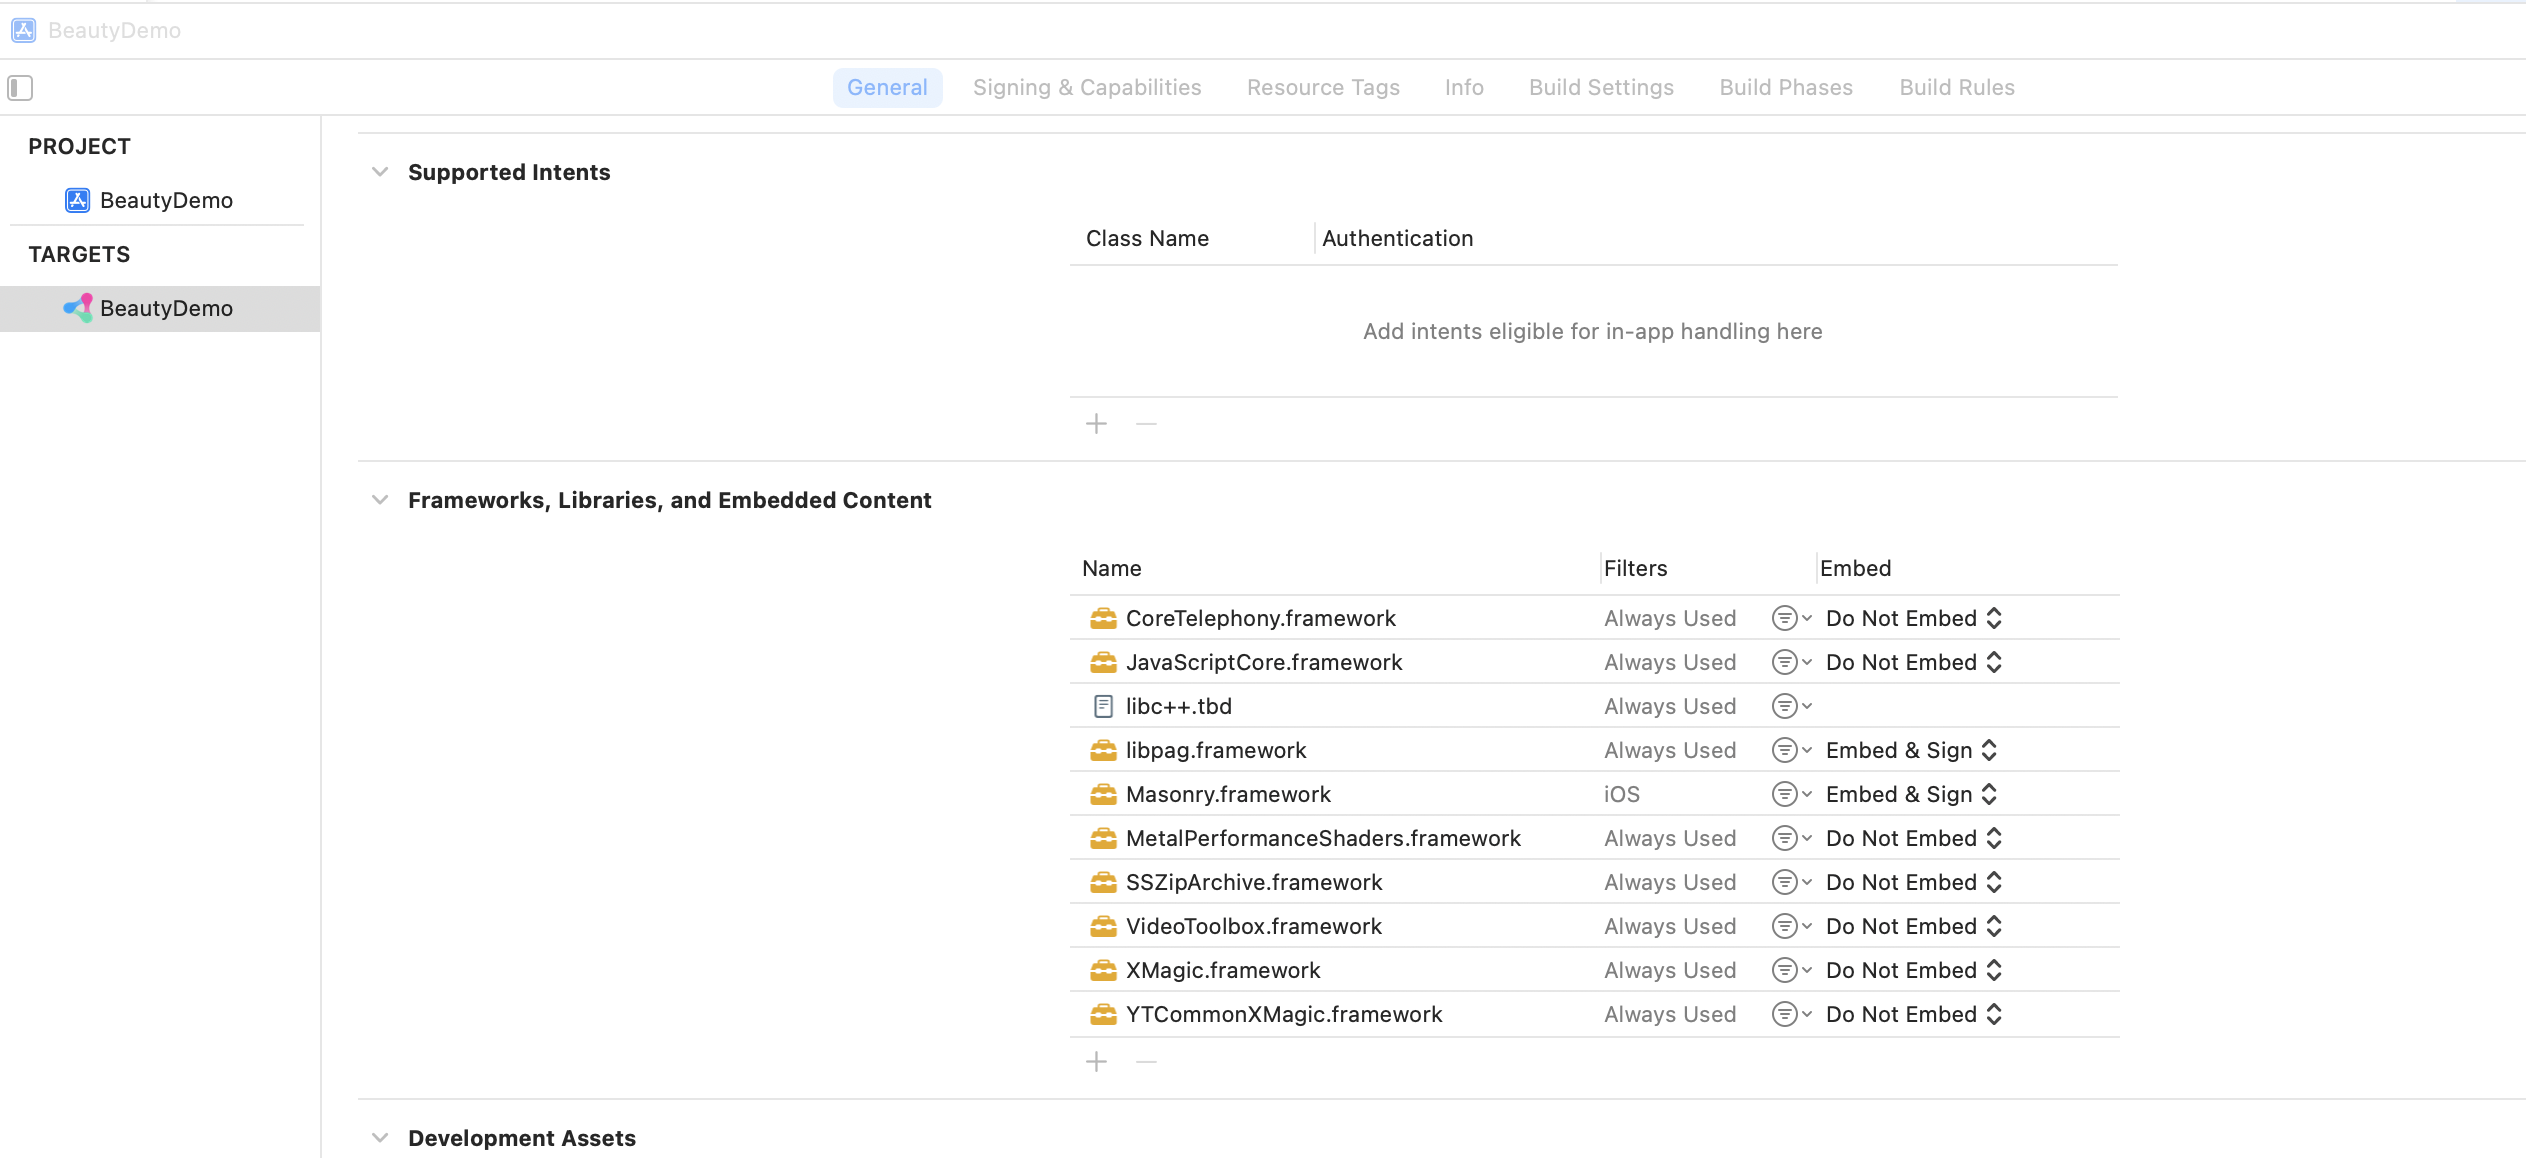Collapse the Supported Intents section
This screenshot has height=1158, width=2526.
380,172
